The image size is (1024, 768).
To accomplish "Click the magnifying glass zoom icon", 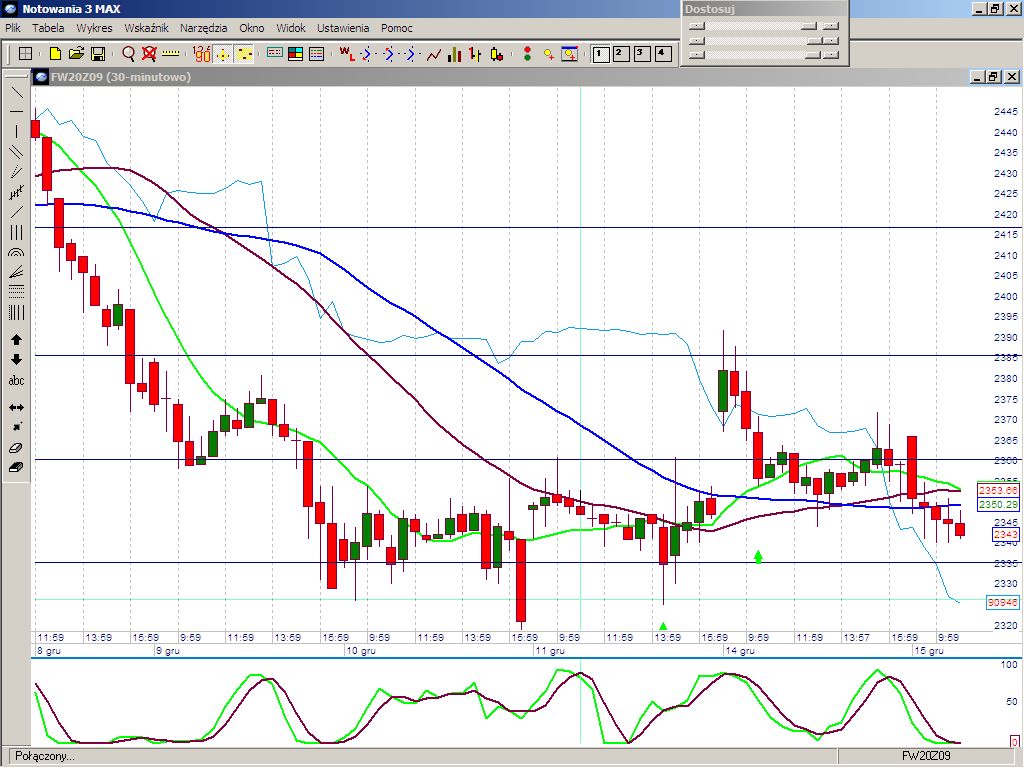I will pos(128,54).
